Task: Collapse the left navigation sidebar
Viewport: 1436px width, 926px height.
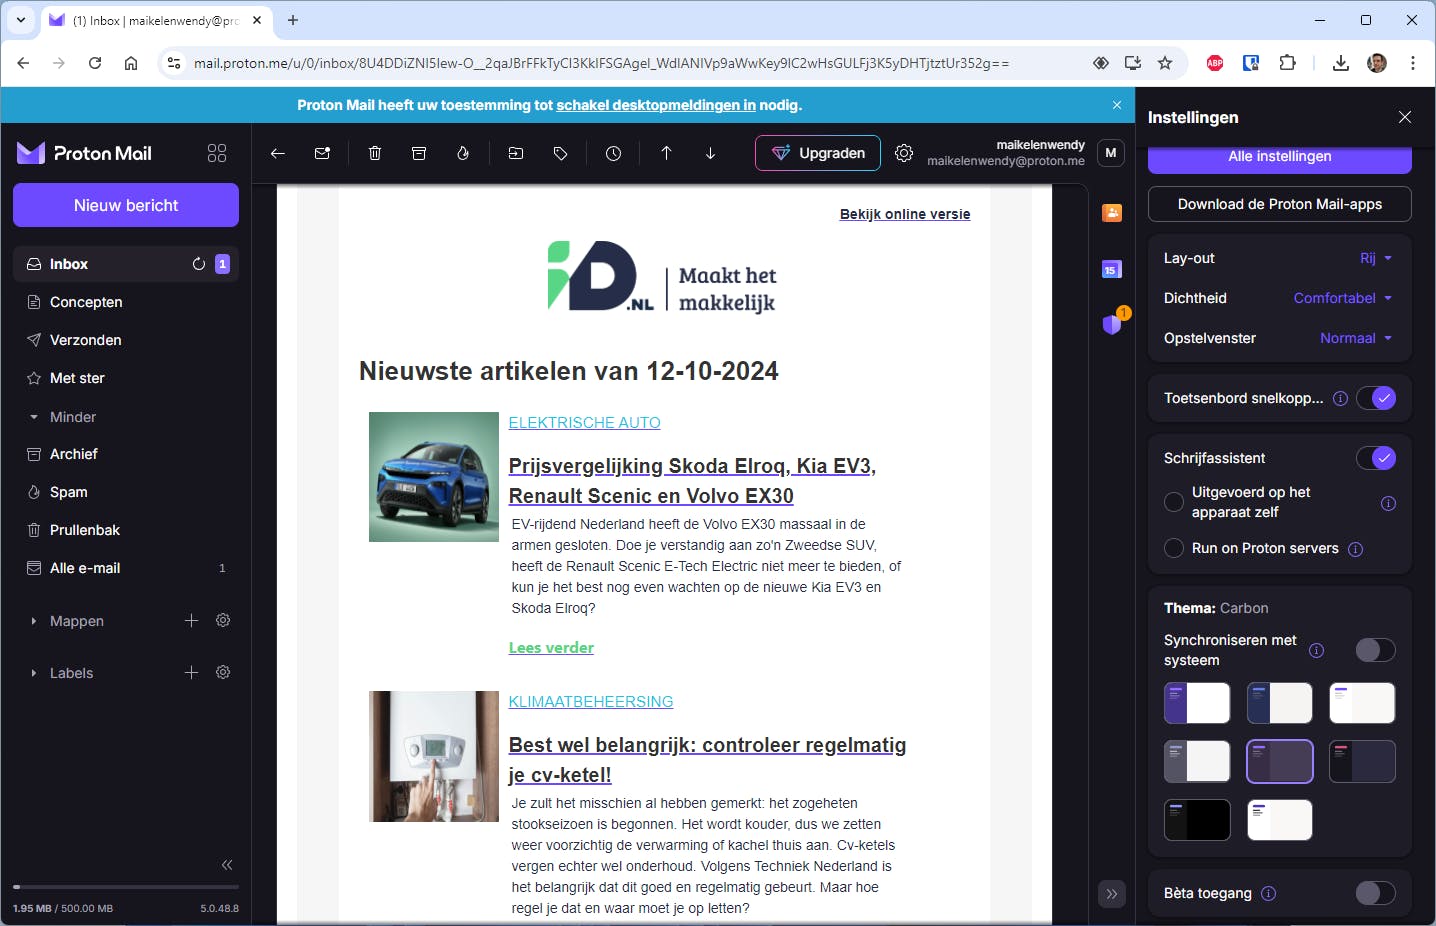Action: tap(227, 865)
